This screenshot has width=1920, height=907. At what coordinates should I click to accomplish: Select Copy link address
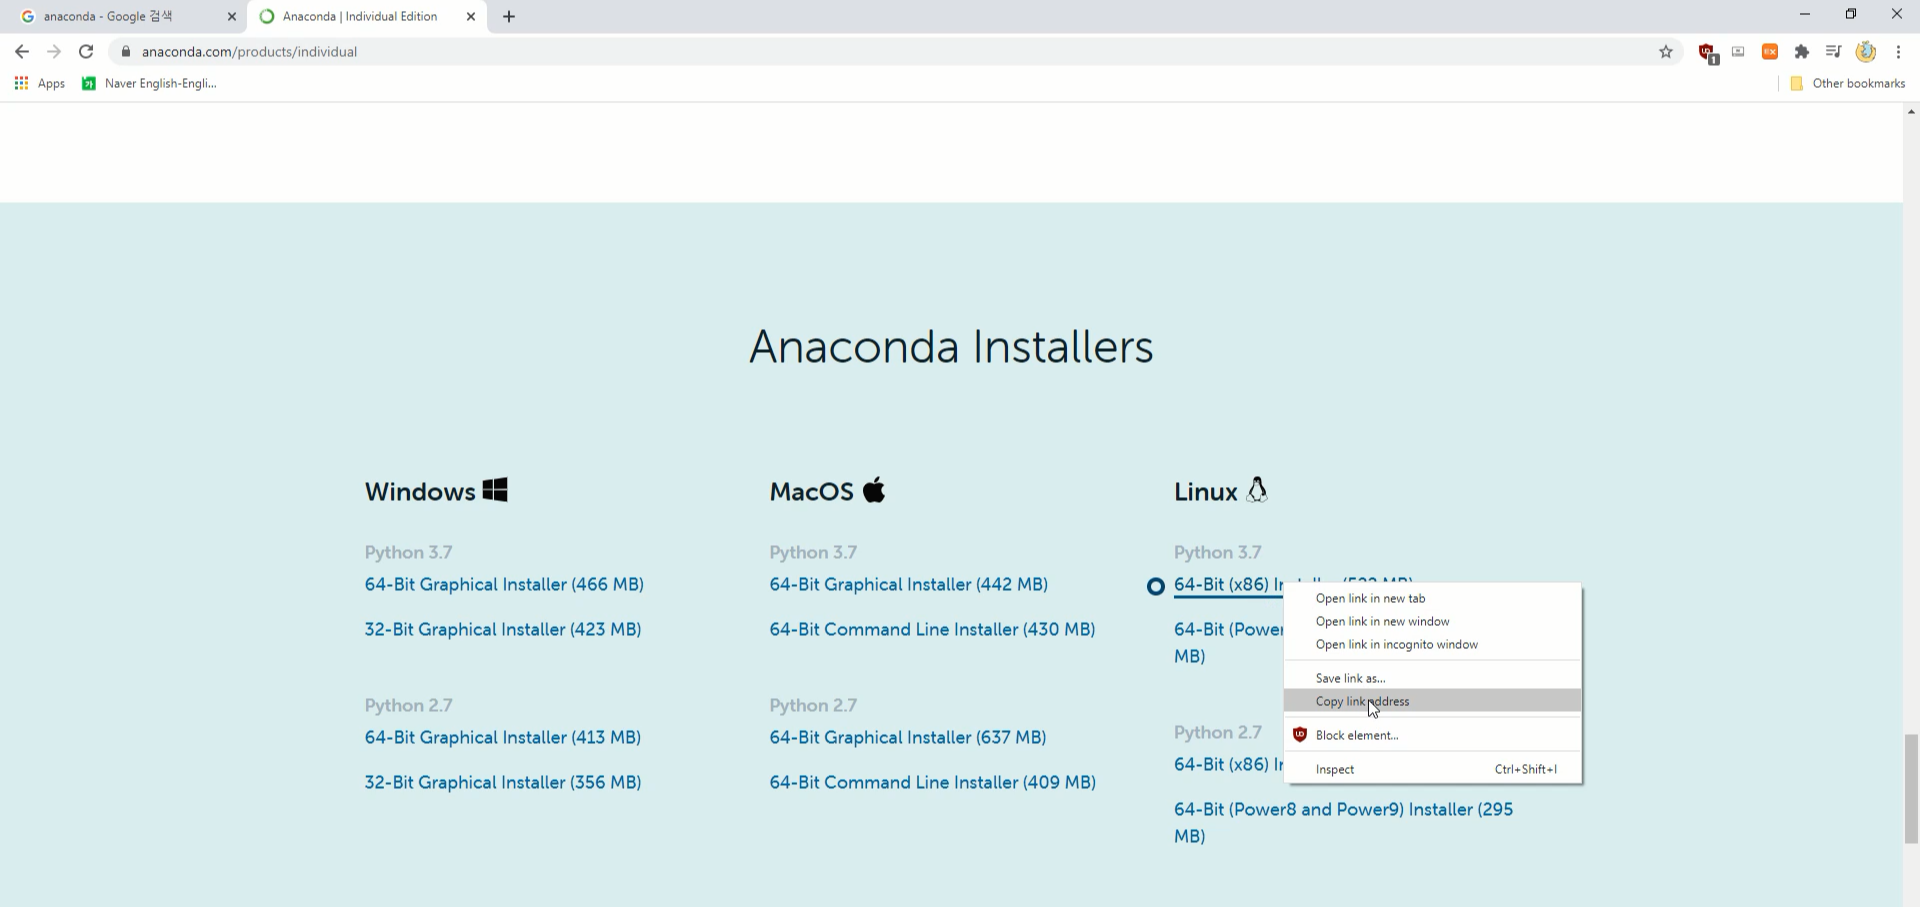(1433, 701)
